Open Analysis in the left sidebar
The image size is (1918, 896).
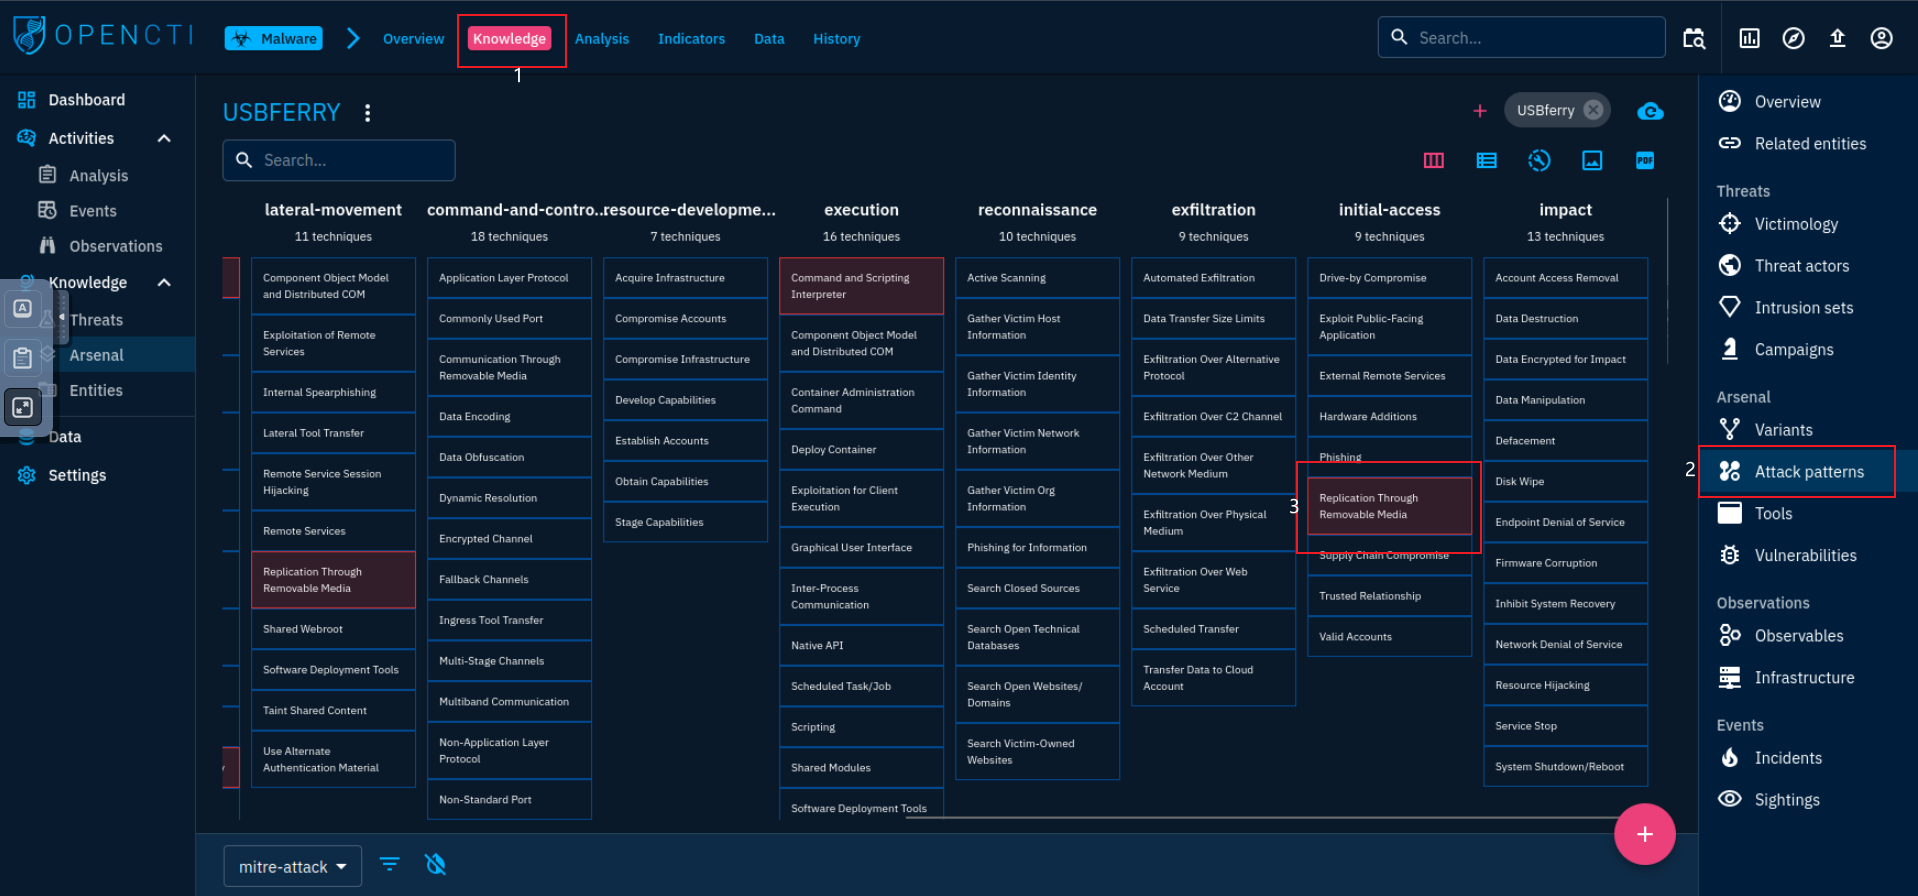click(97, 175)
